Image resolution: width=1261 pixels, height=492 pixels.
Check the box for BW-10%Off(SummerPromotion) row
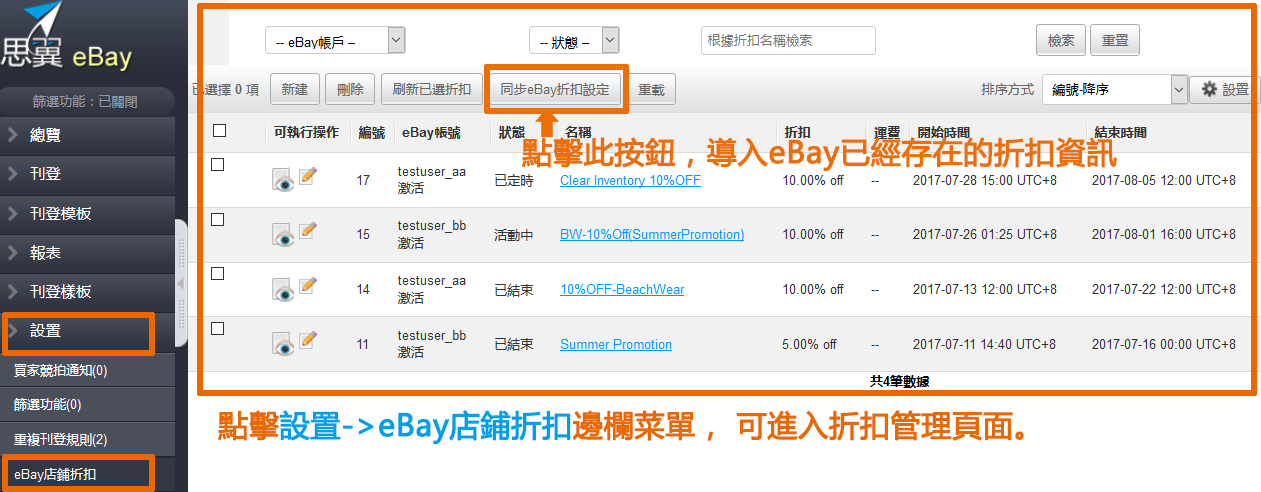pyautogui.click(x=218, y=219)
